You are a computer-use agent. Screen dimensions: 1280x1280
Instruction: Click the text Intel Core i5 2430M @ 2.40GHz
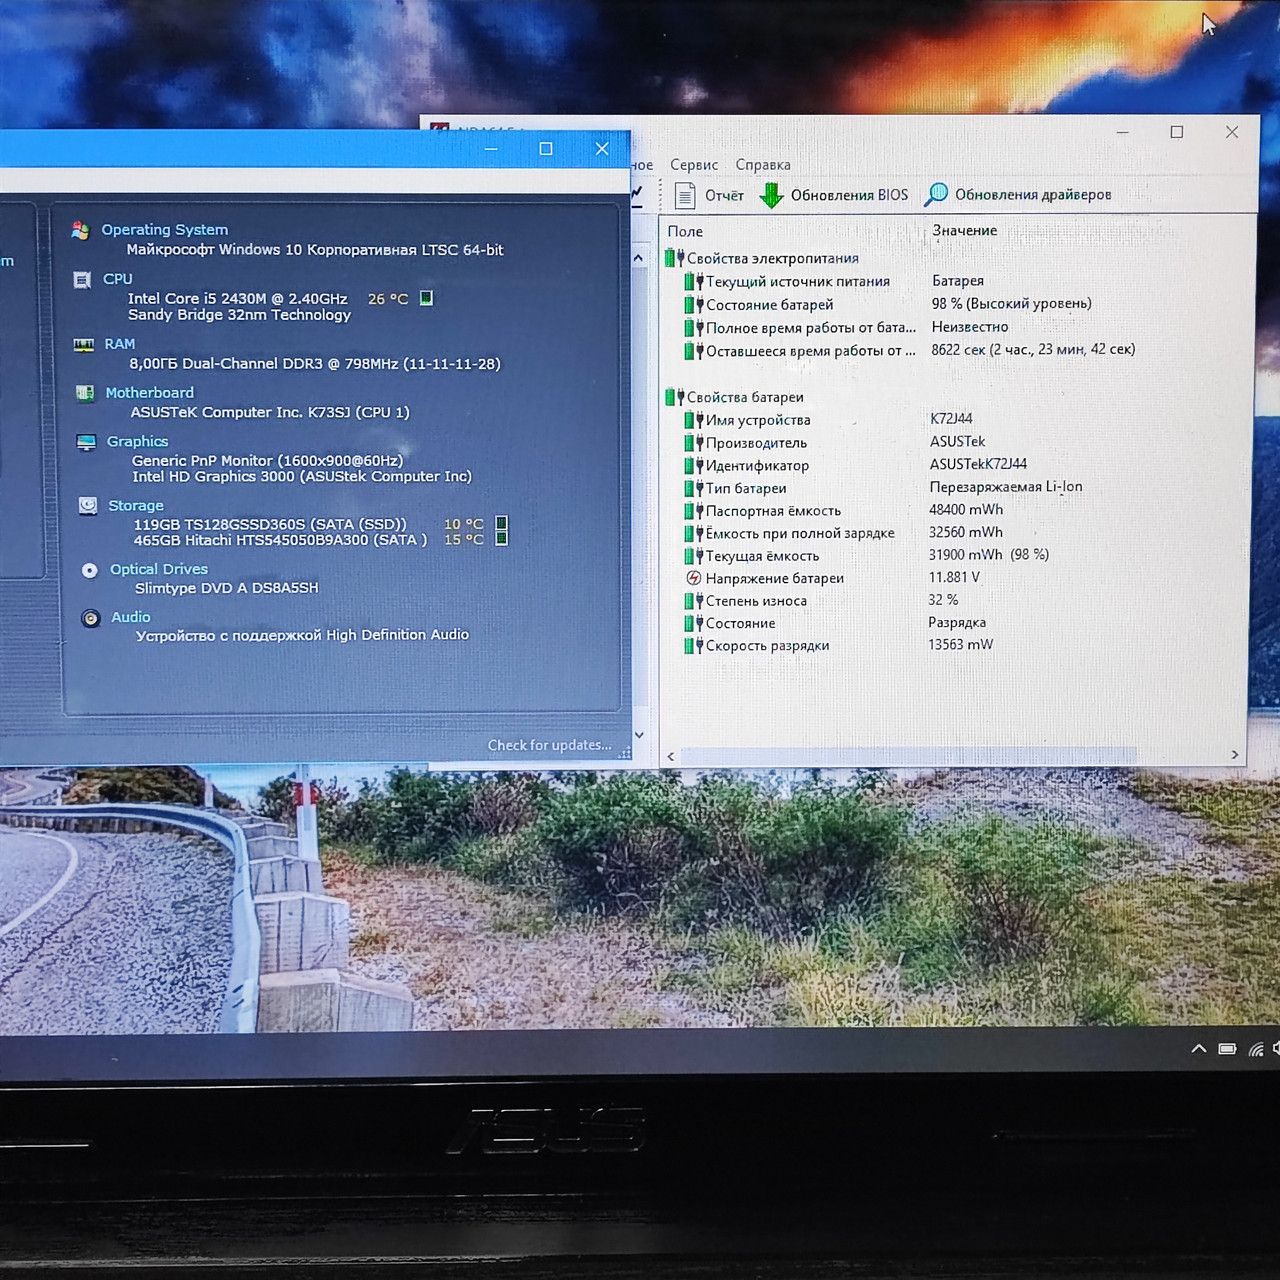(x=238, y=298)
